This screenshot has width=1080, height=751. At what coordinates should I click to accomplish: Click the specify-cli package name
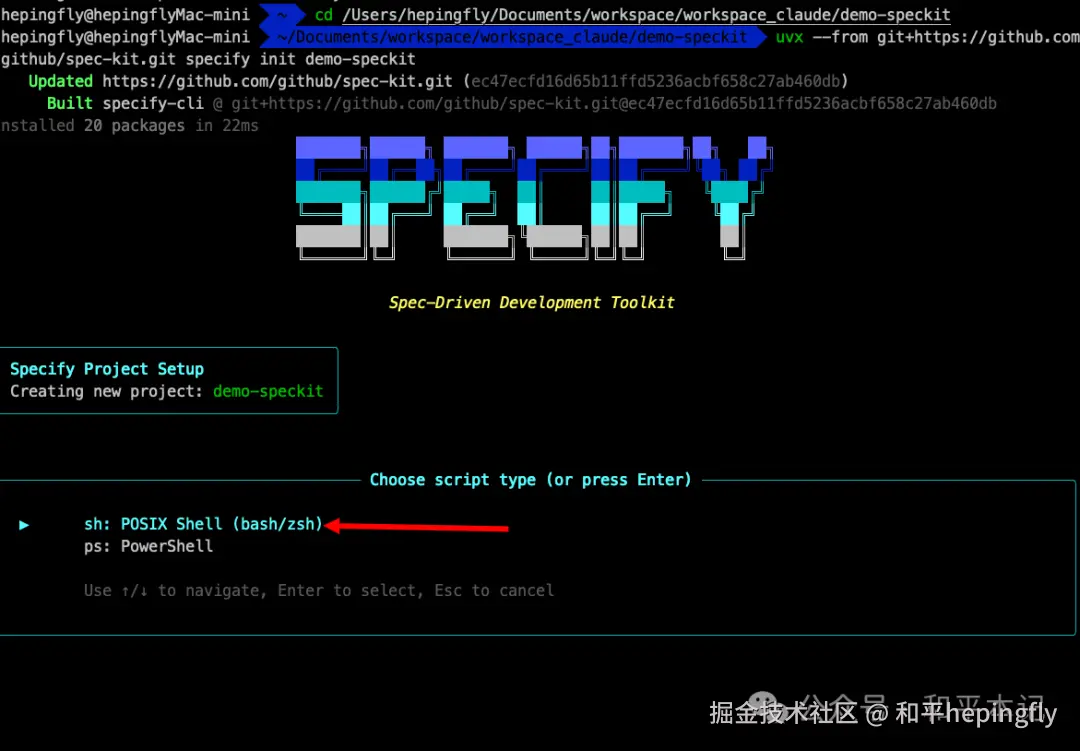(x=153, y=103)
